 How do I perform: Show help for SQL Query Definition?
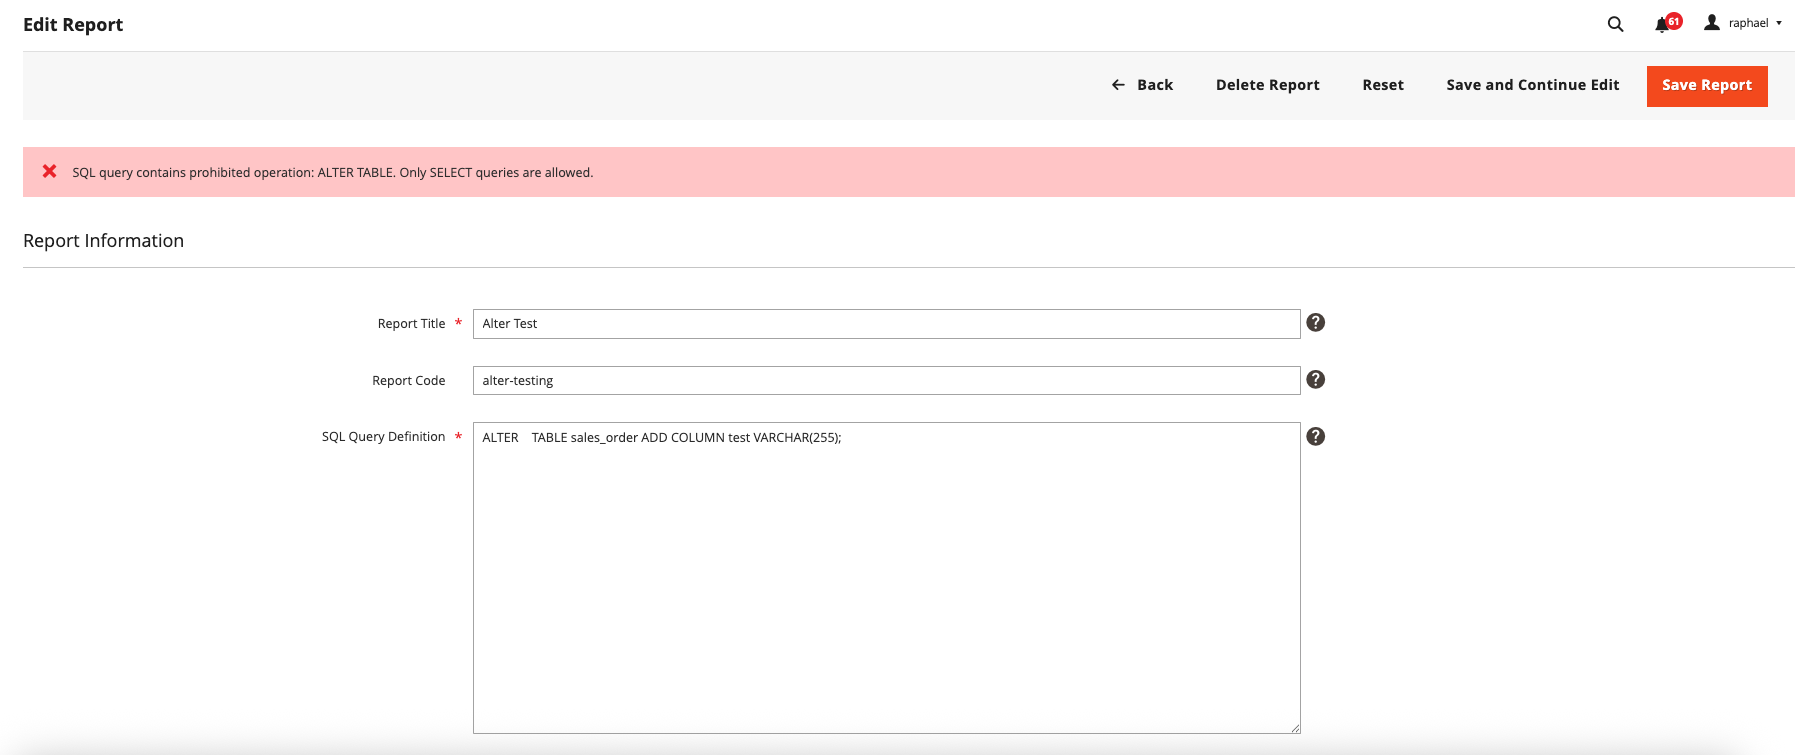tap(1316, 437)
